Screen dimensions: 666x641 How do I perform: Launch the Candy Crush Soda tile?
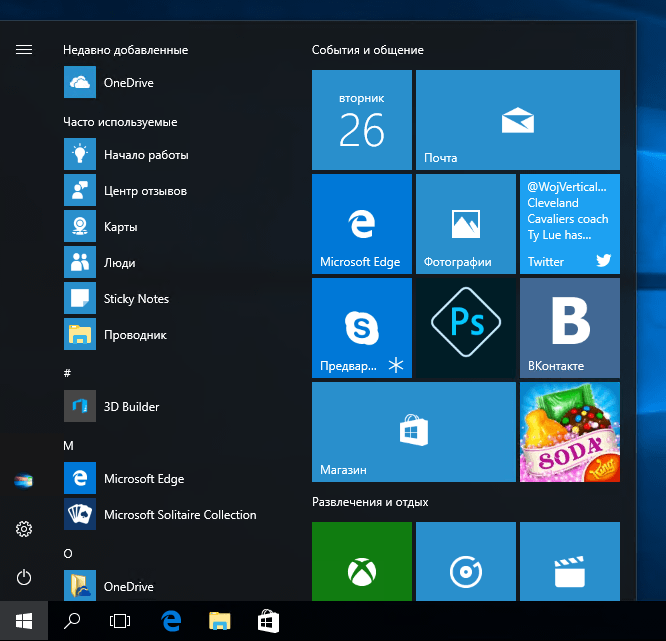(x=570, y=432)
